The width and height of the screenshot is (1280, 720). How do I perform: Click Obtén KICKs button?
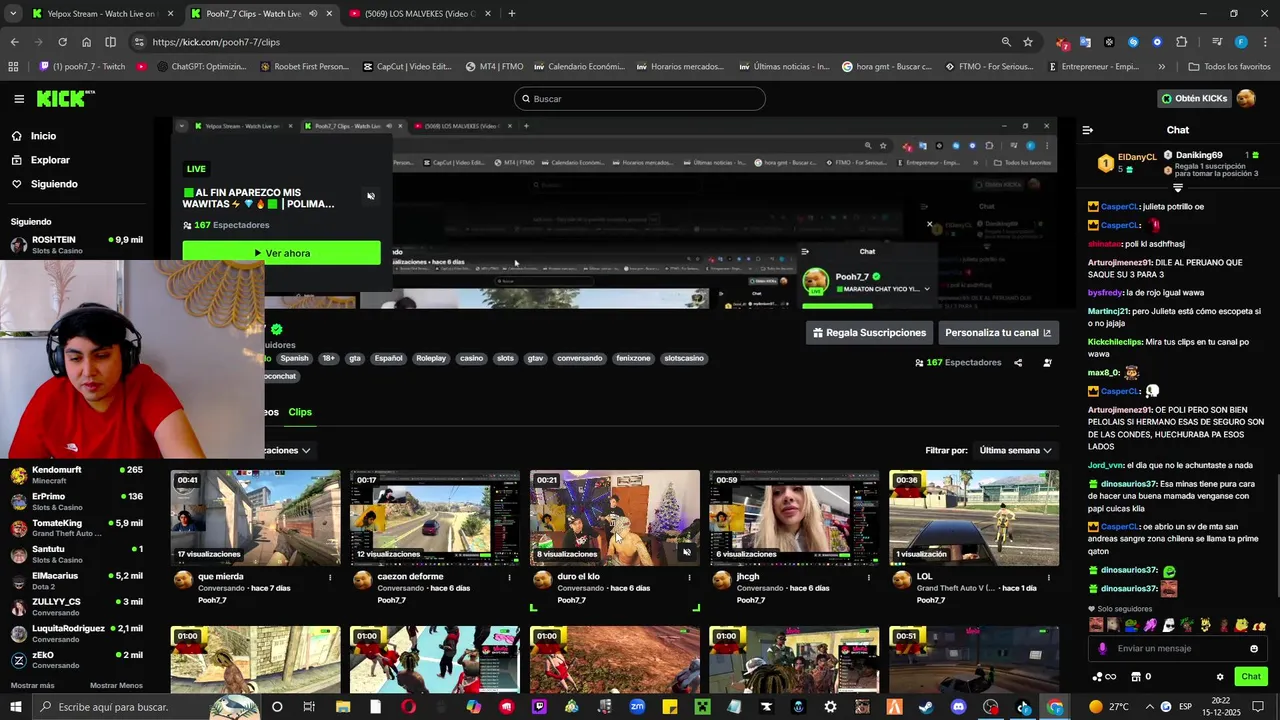pyautogui.click(x=1193, y=98)
